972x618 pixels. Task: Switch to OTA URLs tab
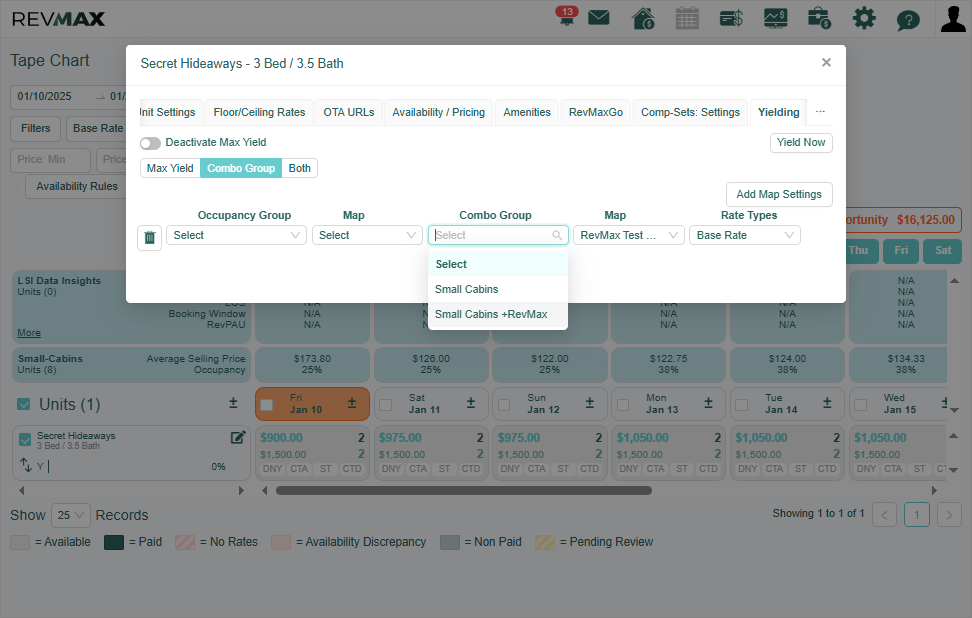(348, 112)
